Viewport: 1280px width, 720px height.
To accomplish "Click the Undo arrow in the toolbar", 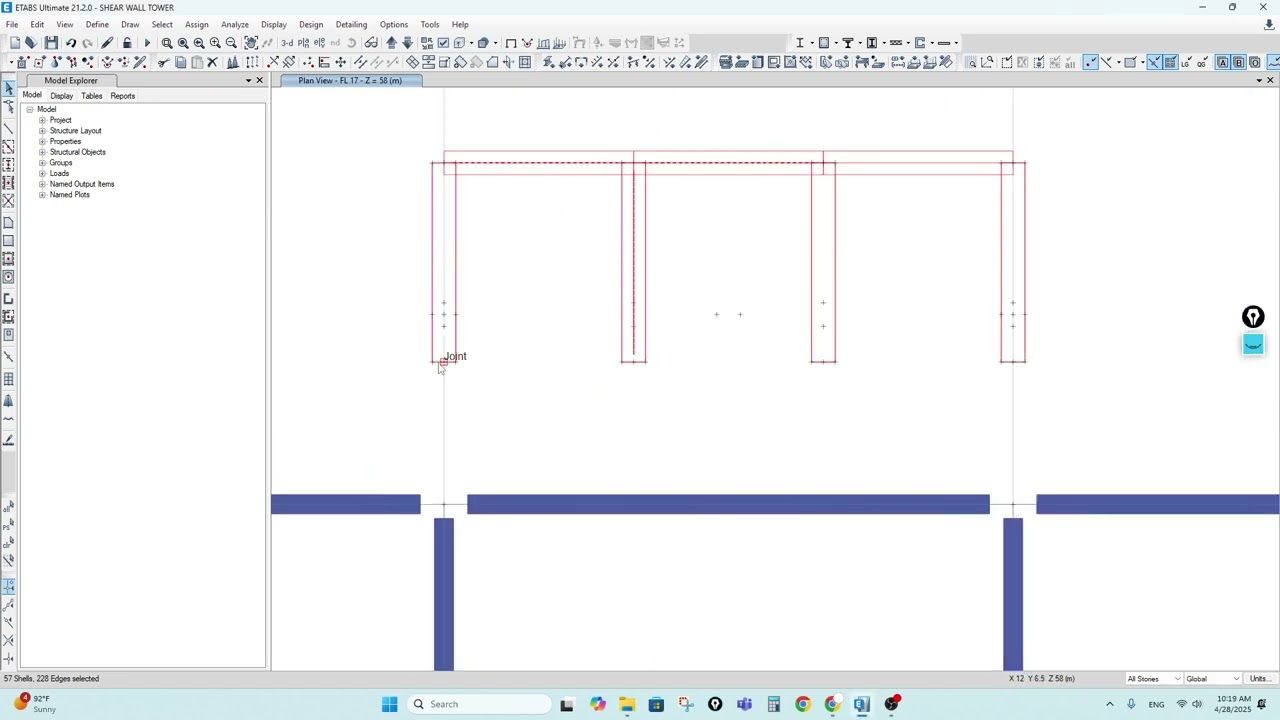I will (x=71, y=43).
